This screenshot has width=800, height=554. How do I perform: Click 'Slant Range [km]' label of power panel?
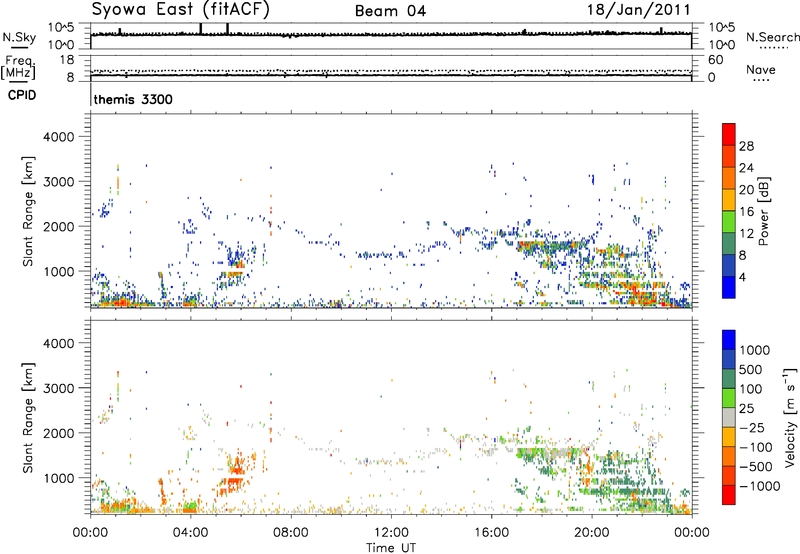point(28,211)
